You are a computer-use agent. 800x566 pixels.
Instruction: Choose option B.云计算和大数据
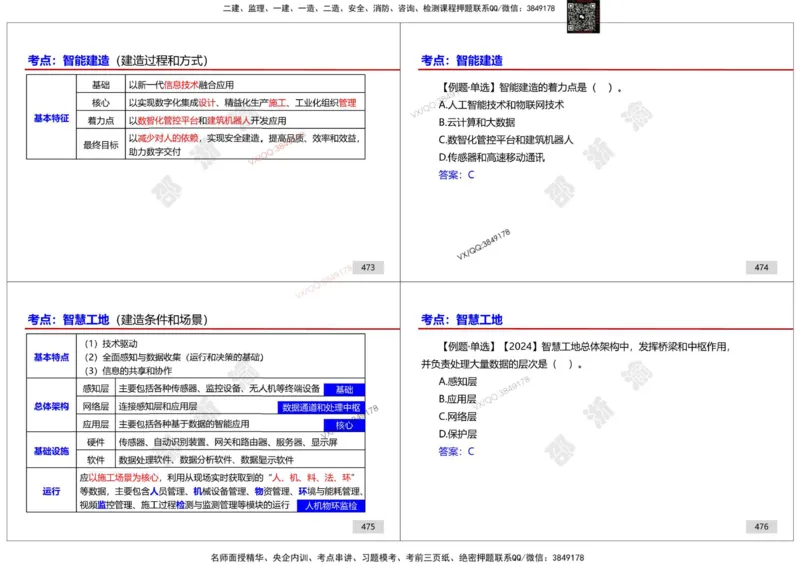pyautogui.click(x=477, y=122)
